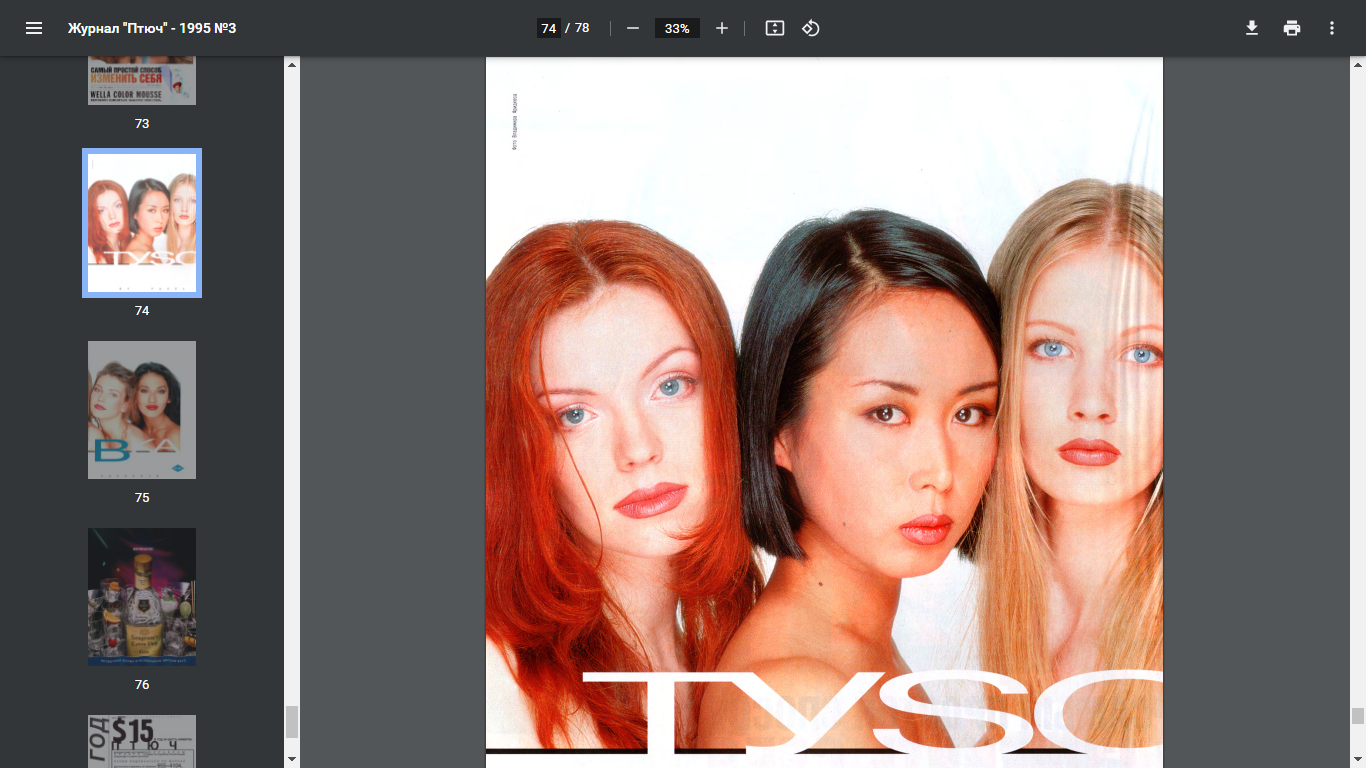This screenshot has height=768, width=1366.
Task: Print the document
Action: pos(1292,28)
